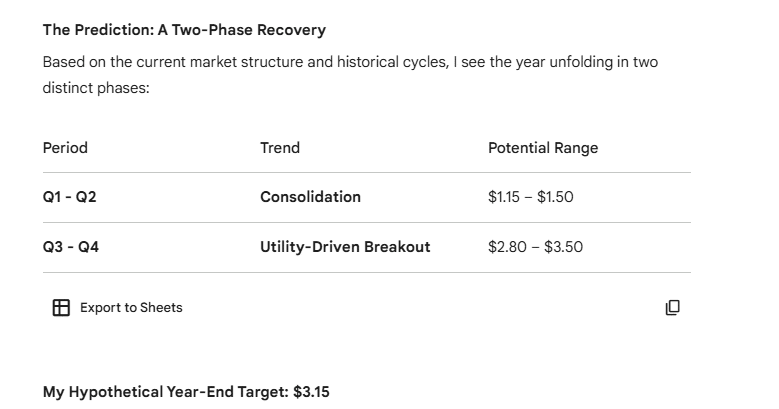Select the Q1 - Q2 period cell
The width and height of the screenshot is (779, 409).
point(69,197)
